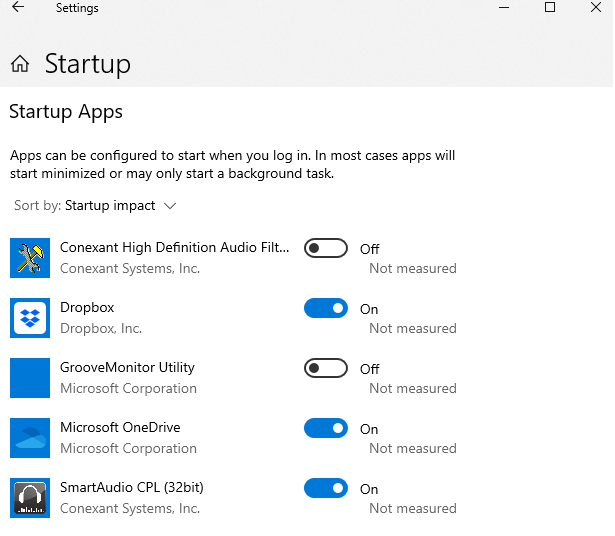The width and height of the screenshot is (615, 536).
Task: Enable Conexant High Definition Audio Filter startup
Action: 326,248
